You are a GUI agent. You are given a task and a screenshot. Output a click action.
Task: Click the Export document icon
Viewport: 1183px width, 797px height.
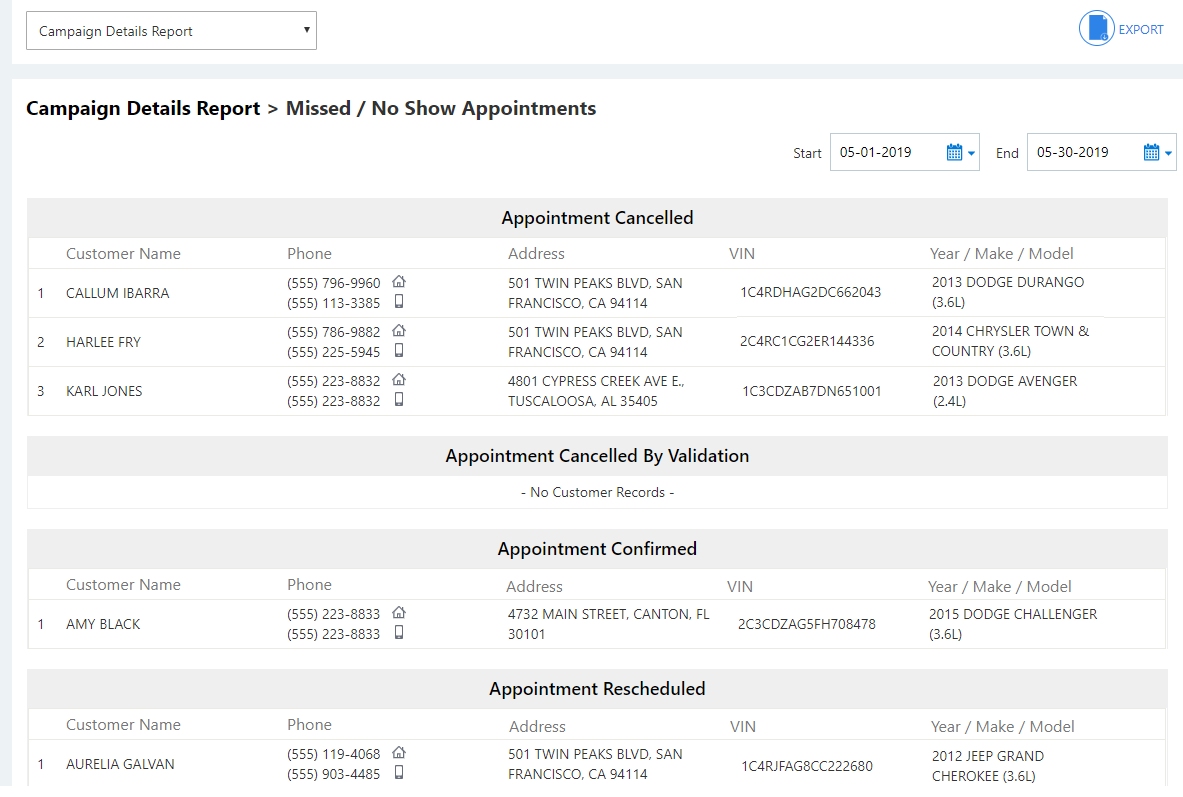coord(1096,29)
